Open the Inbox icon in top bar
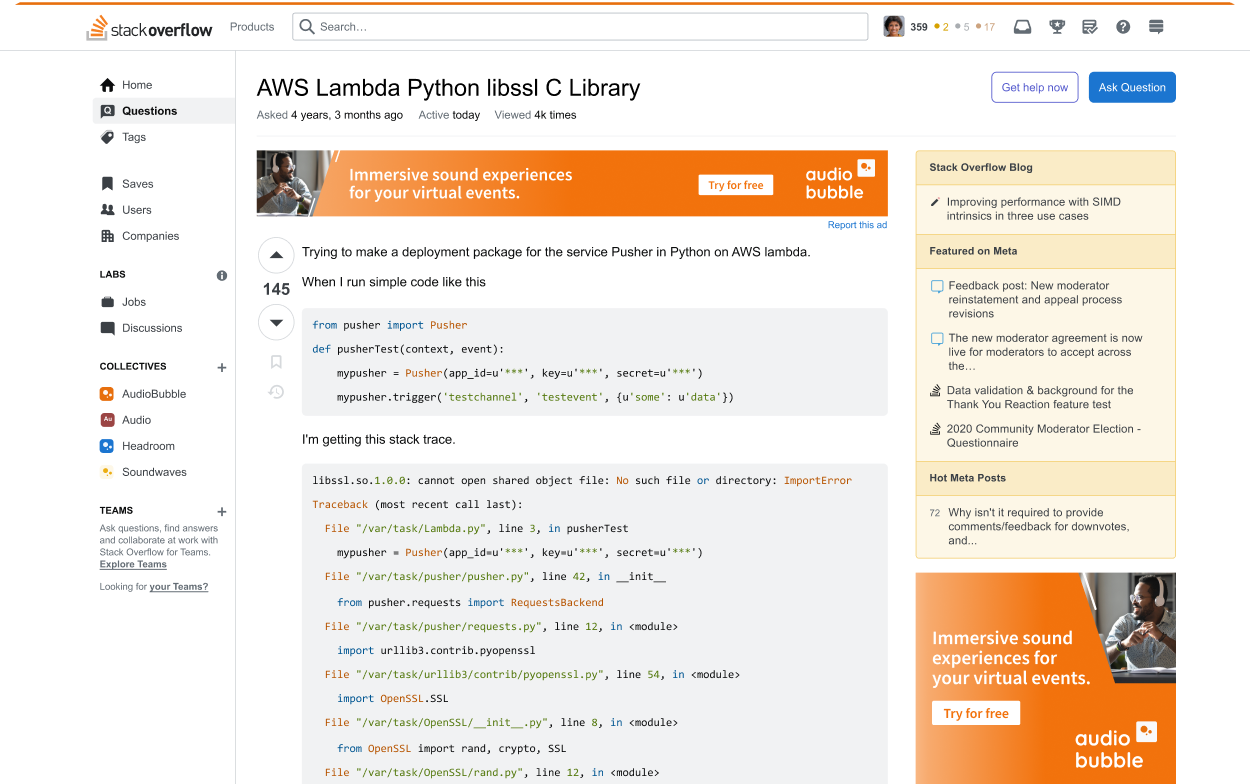Viewport: 1250px width, 784px height. tap(1022, 27)
